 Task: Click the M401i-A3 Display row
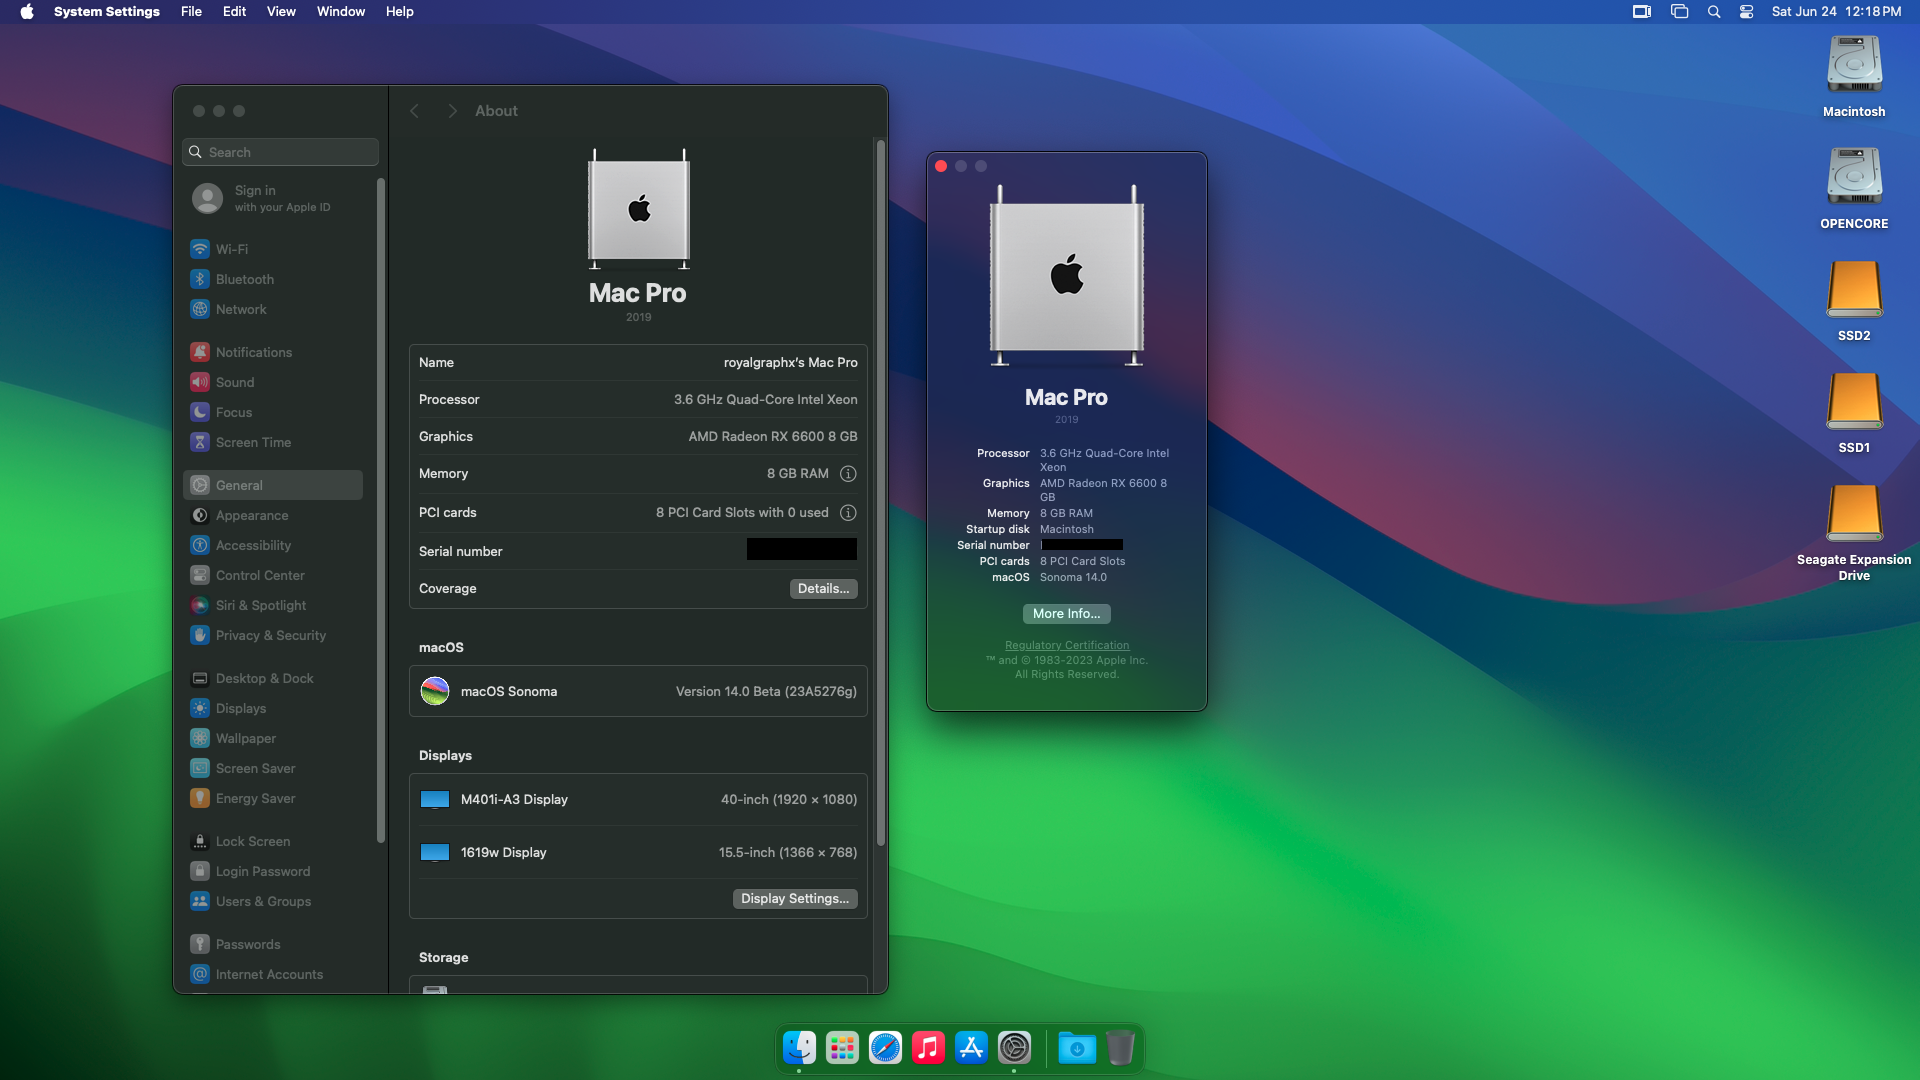tap(638, 799)
